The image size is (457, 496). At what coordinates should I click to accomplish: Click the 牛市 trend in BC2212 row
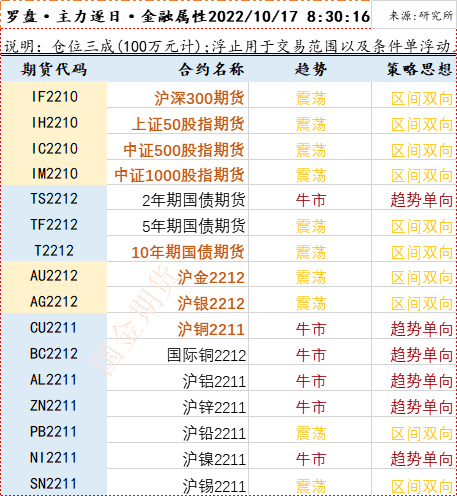(311, 355)
